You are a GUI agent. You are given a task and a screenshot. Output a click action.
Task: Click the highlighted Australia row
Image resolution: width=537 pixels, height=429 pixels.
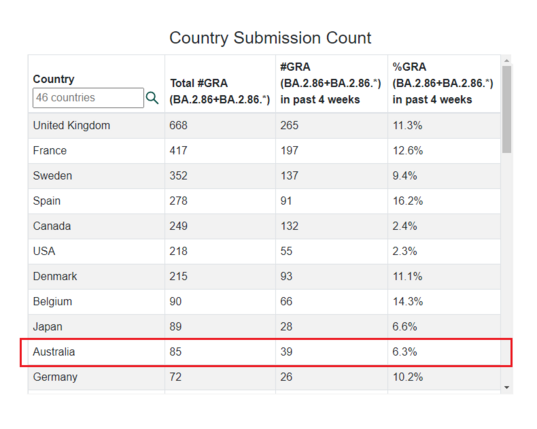[266, 352]
